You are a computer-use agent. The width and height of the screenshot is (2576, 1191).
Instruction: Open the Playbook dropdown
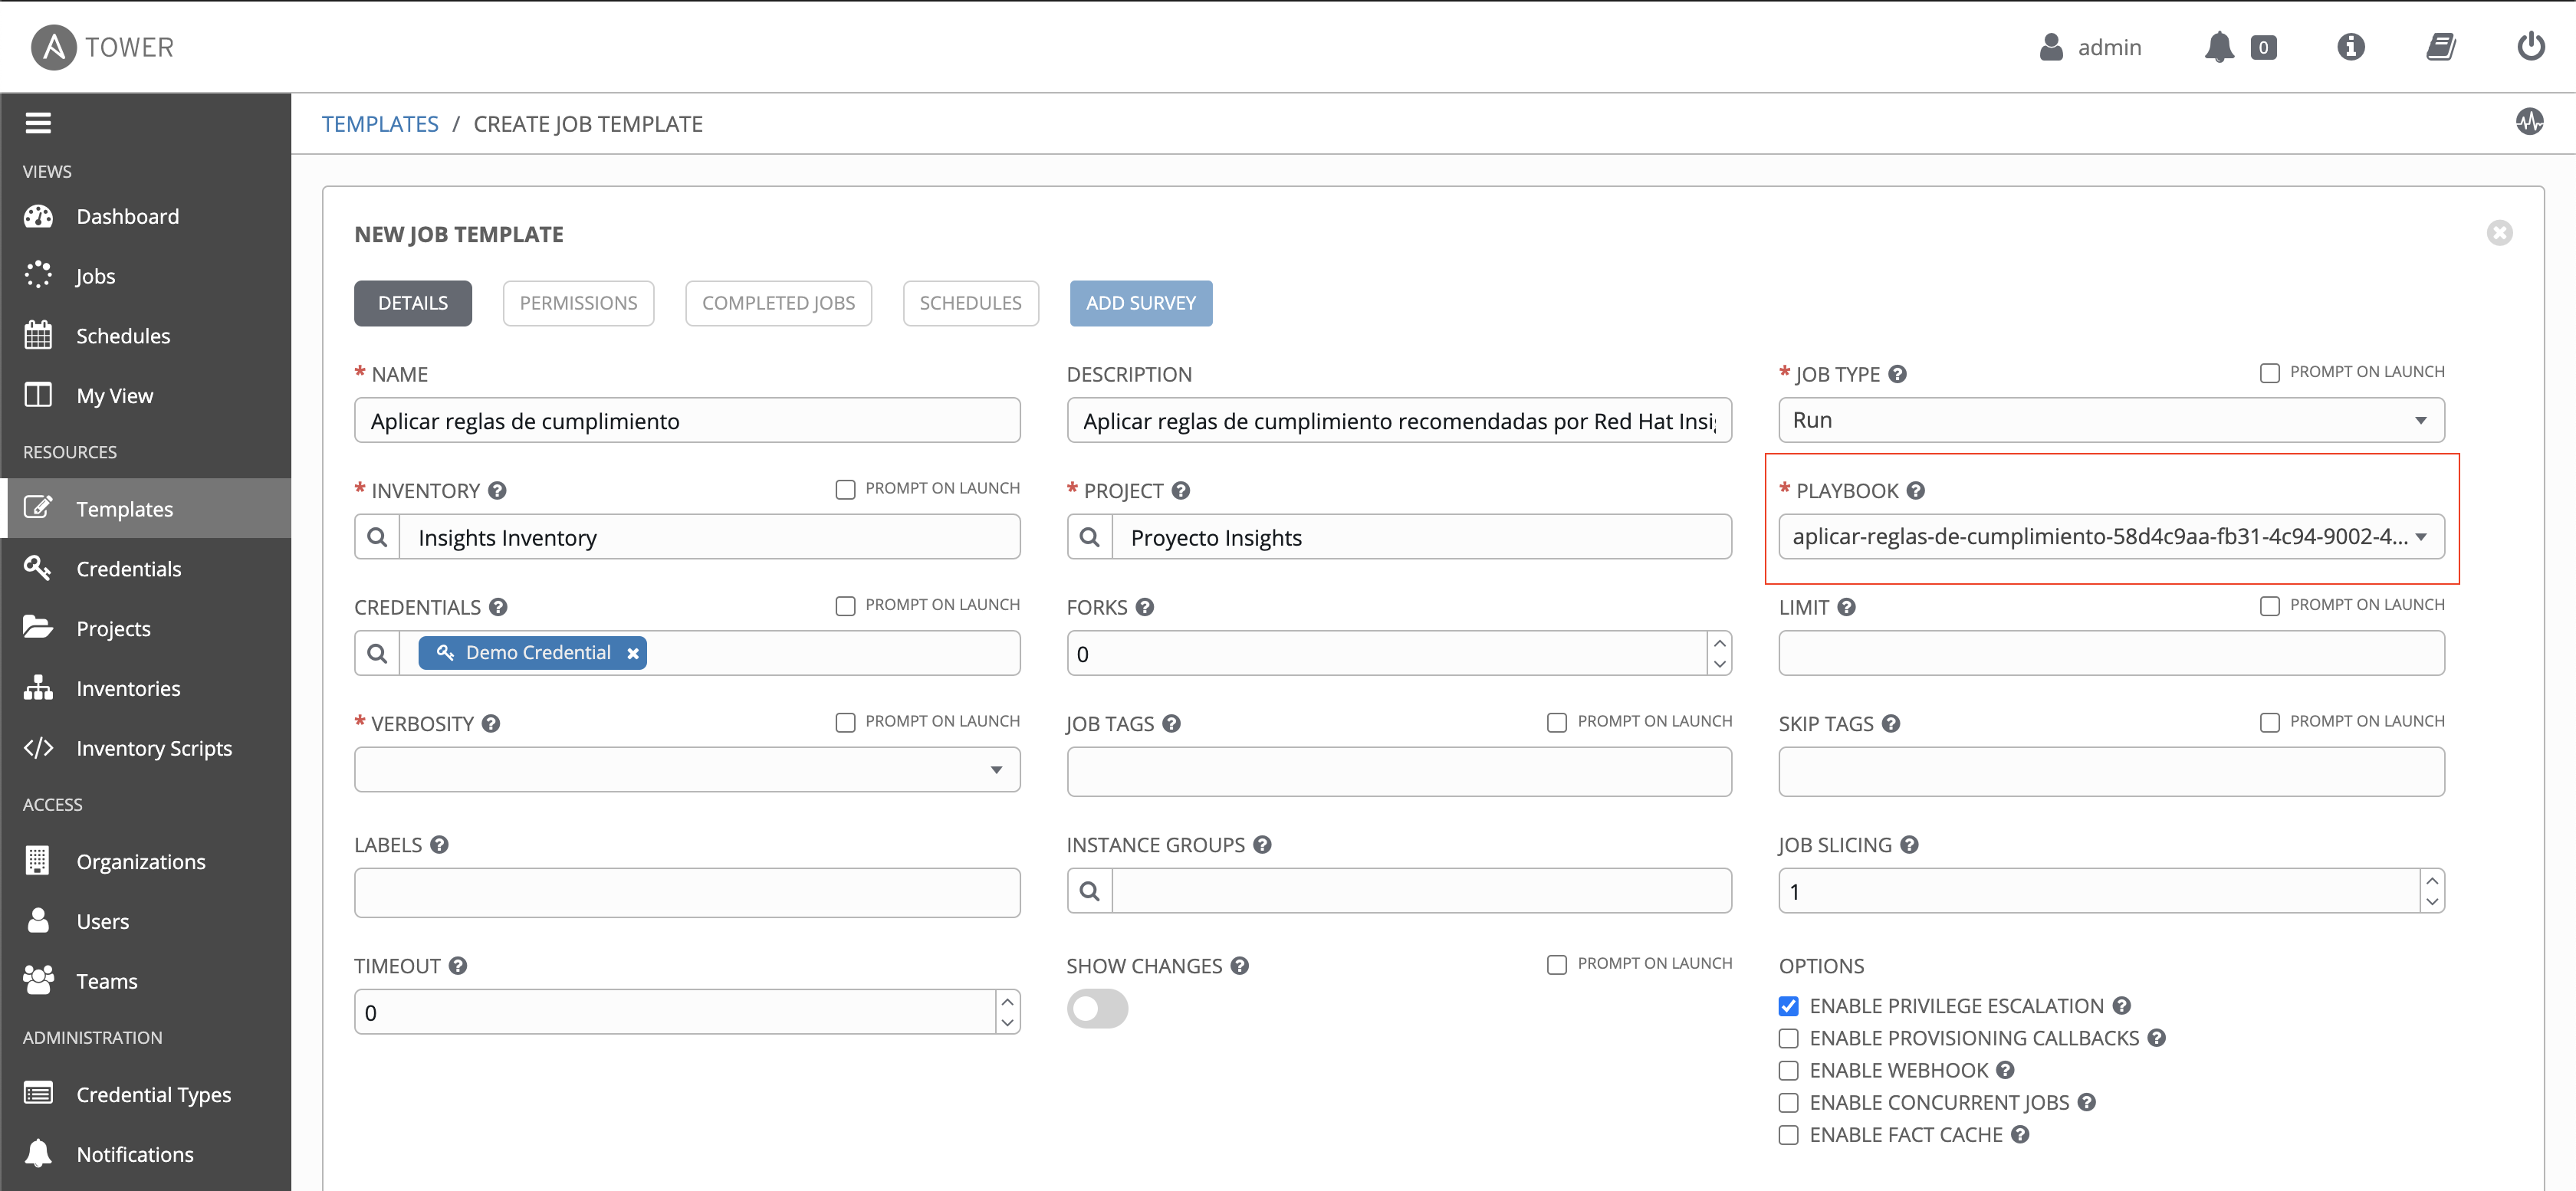[x=2111, y=537]
